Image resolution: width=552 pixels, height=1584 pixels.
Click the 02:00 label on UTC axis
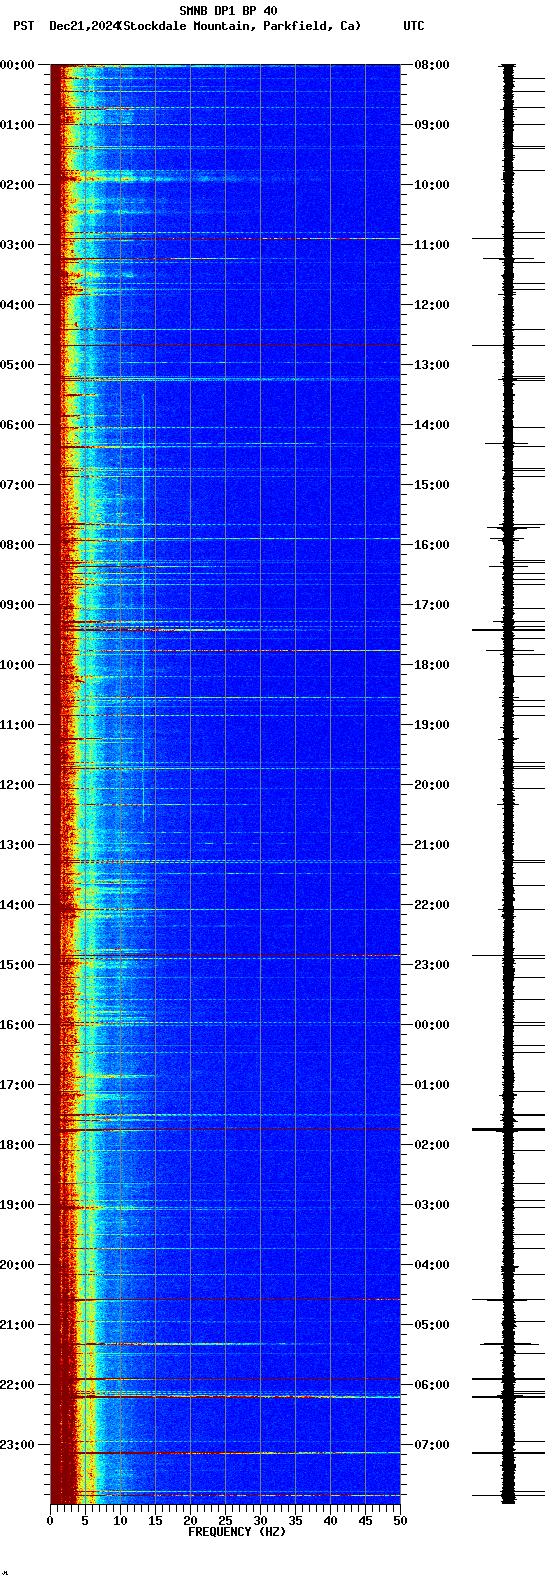(x=432, y=1145)
